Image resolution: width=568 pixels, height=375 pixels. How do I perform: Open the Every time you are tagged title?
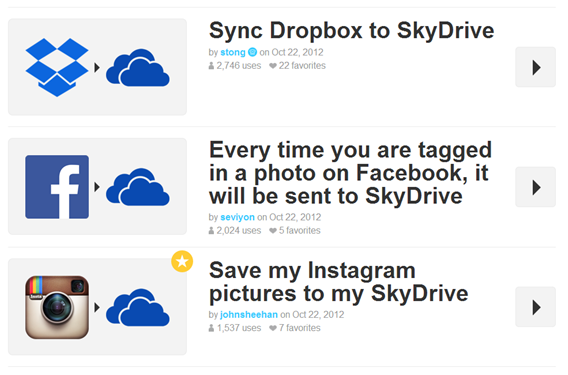pyautogui.click(x=350, y=173)
